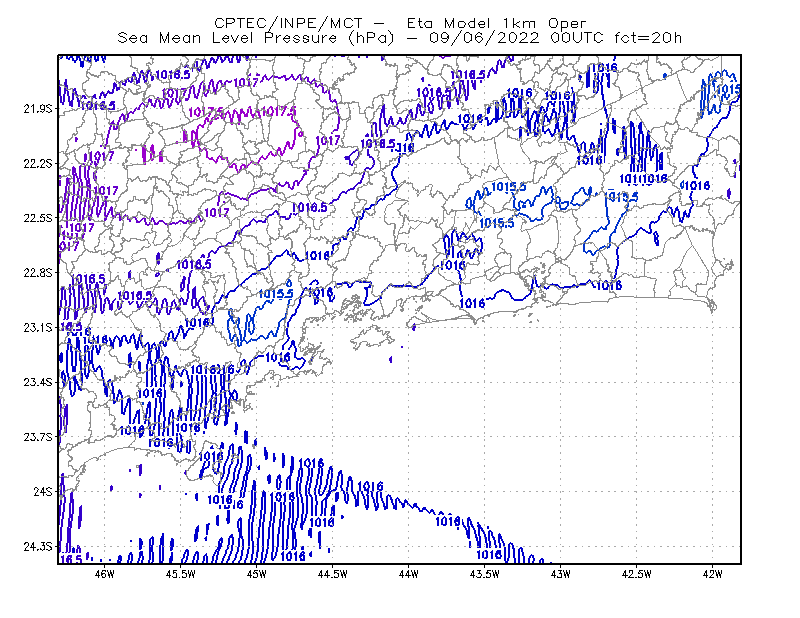The width and height of the screenshot is (800, 618).
Task: Select the 44W longitude axis label
Action: tap(409, 574)
